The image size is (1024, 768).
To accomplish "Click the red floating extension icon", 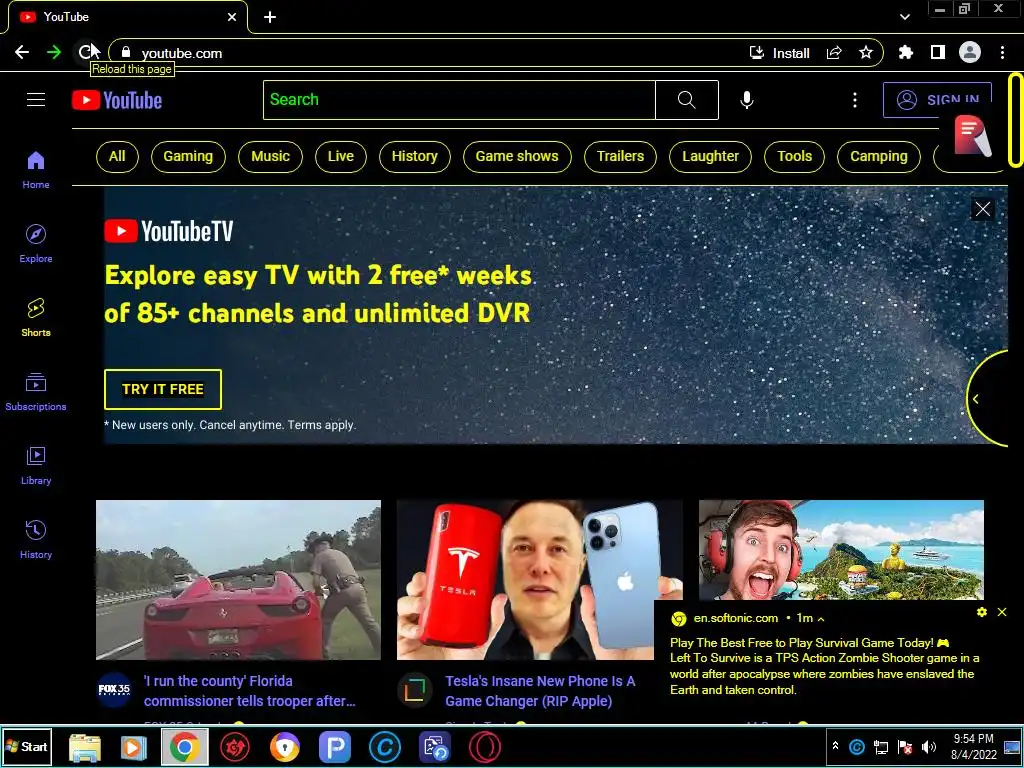I will (972, 135).
